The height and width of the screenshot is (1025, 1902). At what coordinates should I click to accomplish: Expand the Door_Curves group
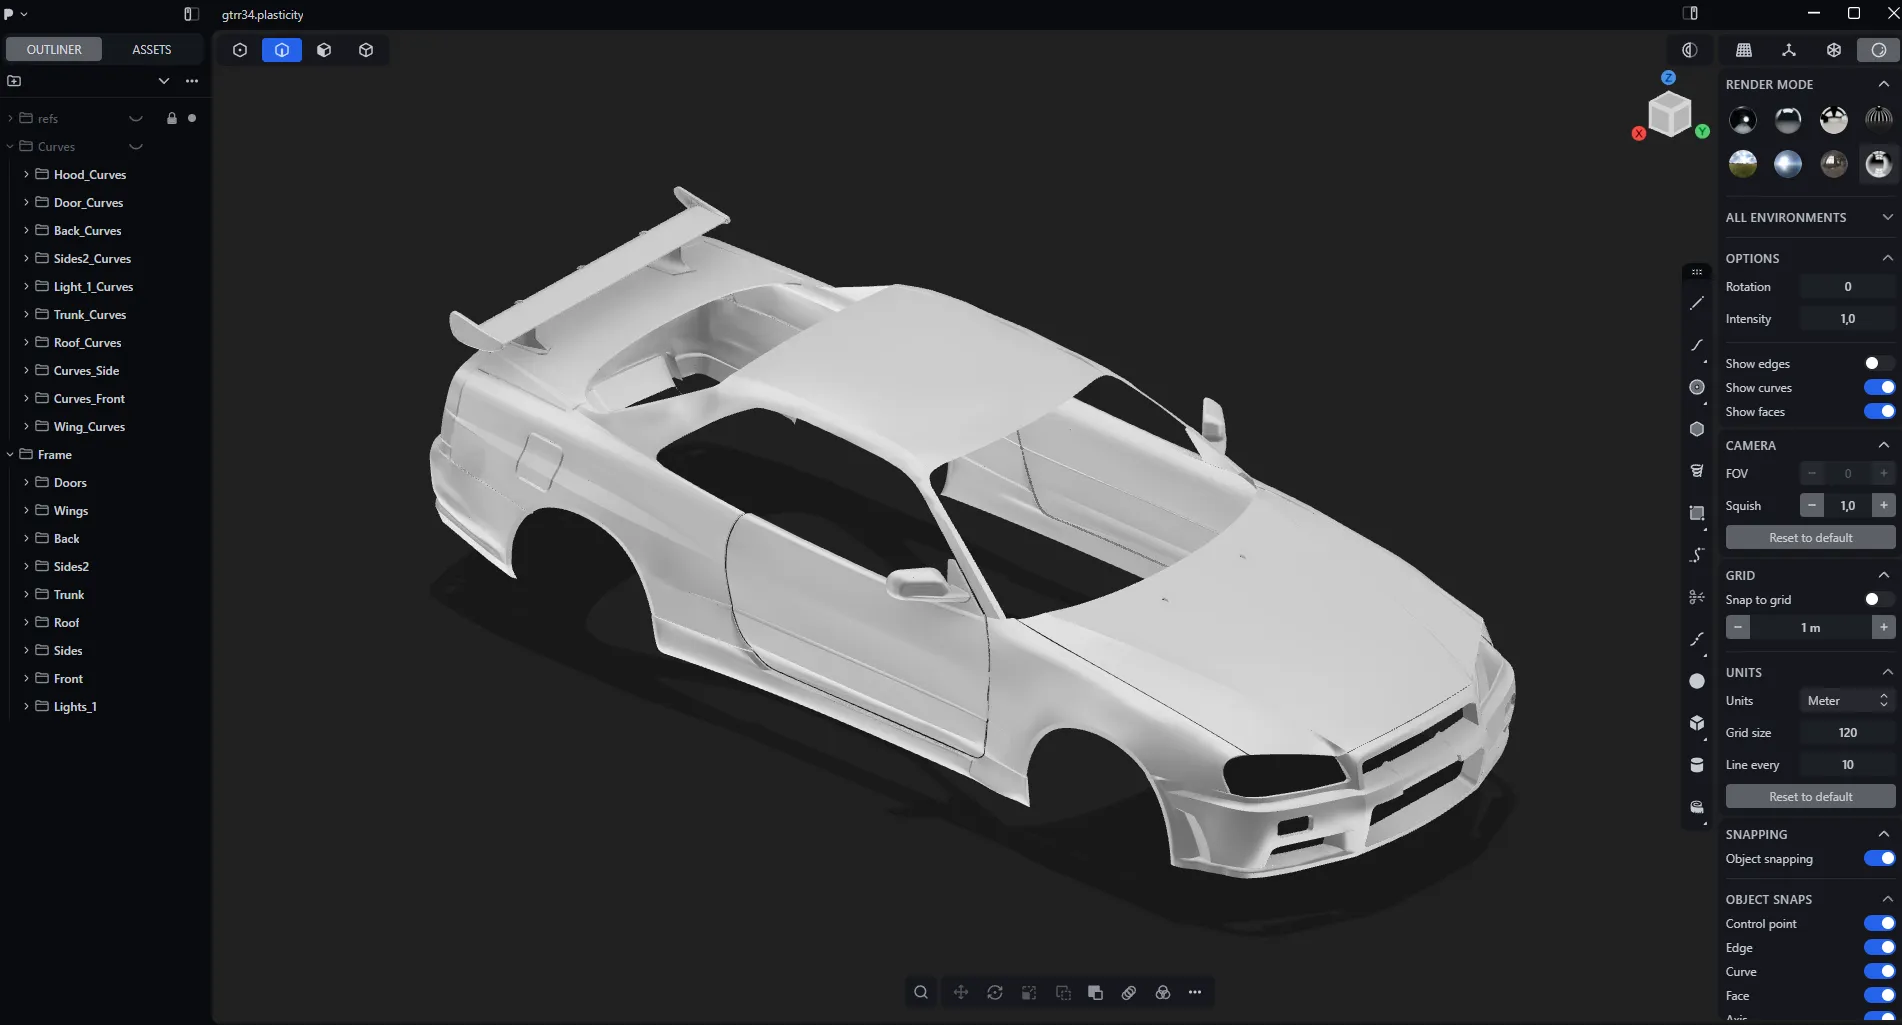26,202
